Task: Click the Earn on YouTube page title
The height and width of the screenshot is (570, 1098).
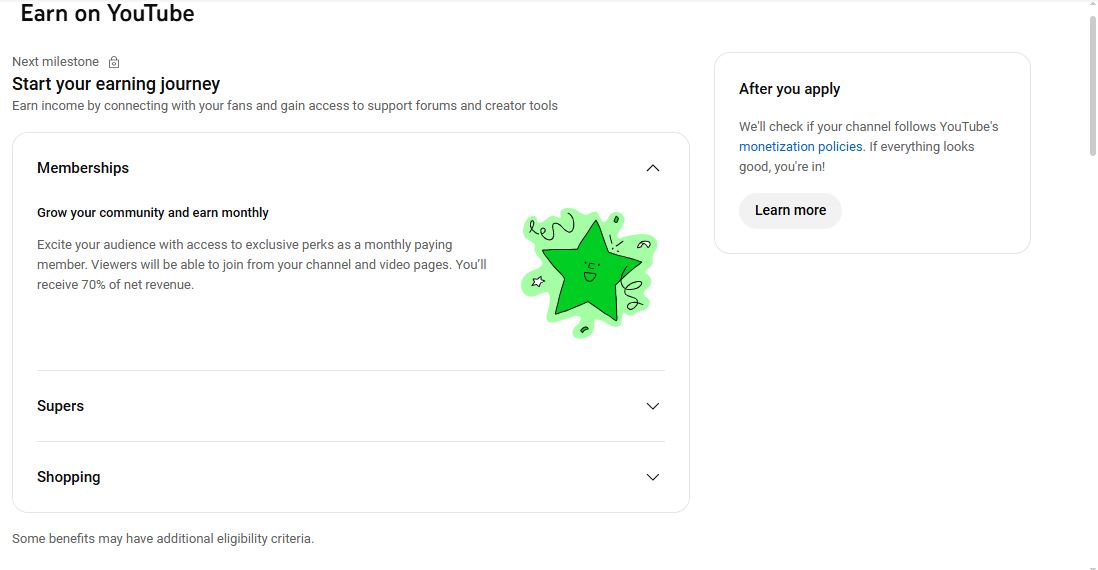Action: pos(107,14)
